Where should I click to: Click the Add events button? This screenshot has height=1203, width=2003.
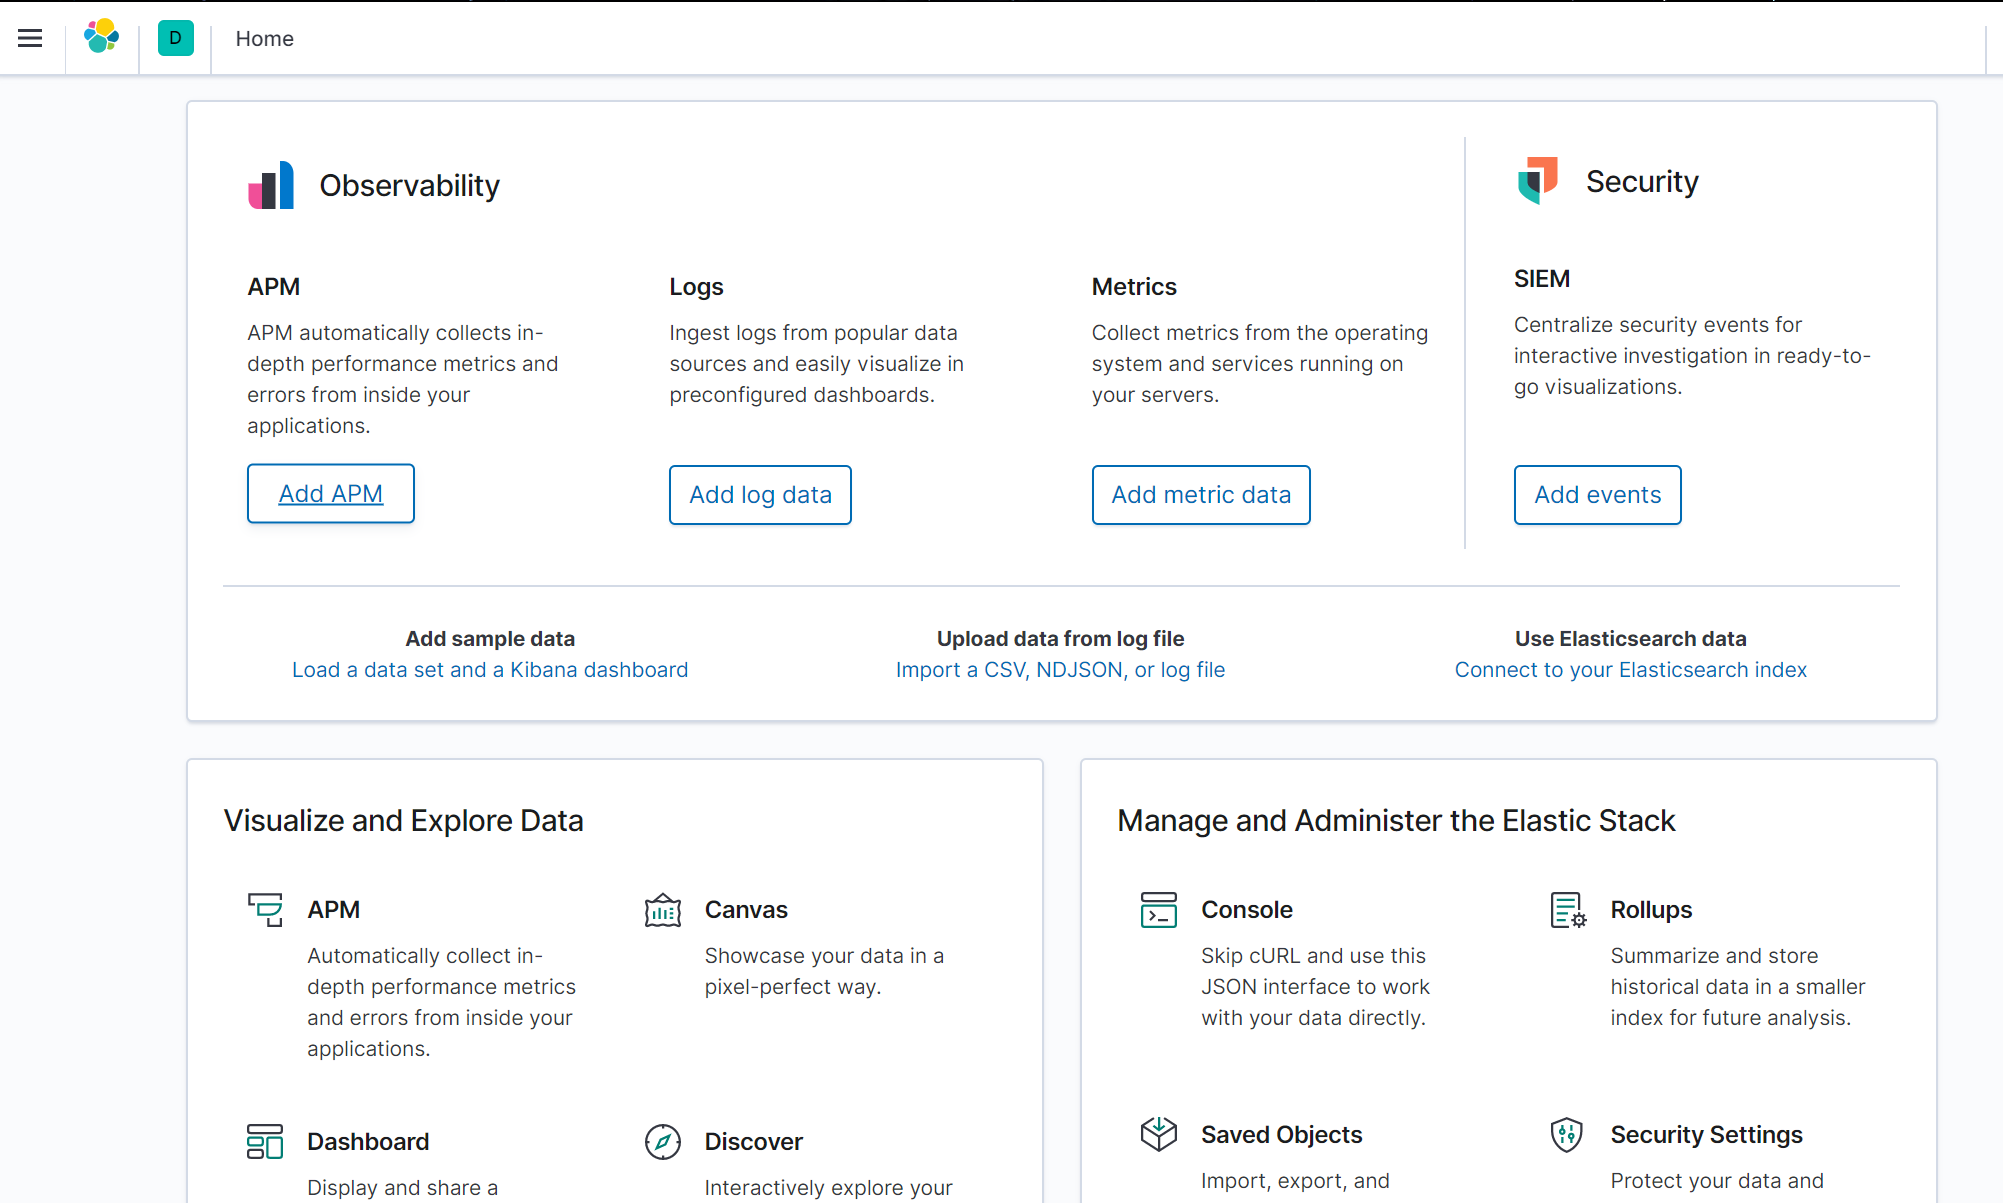coord(1597,495)
